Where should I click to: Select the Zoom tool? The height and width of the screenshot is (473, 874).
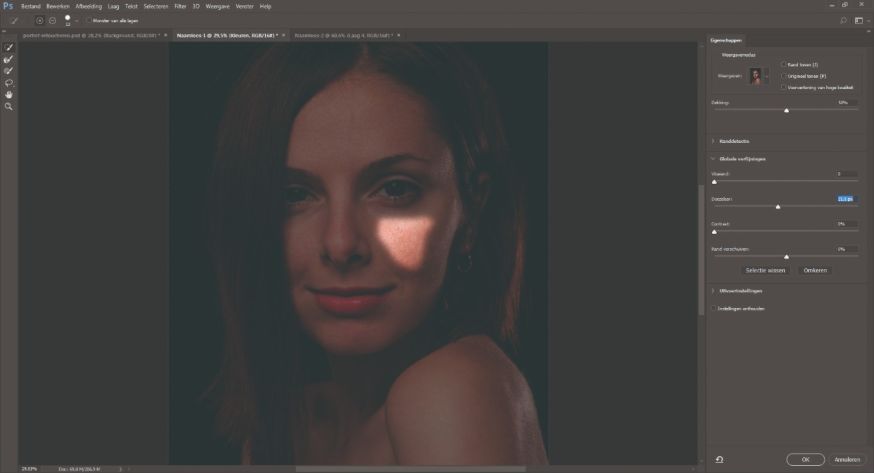tap(9, 106)
